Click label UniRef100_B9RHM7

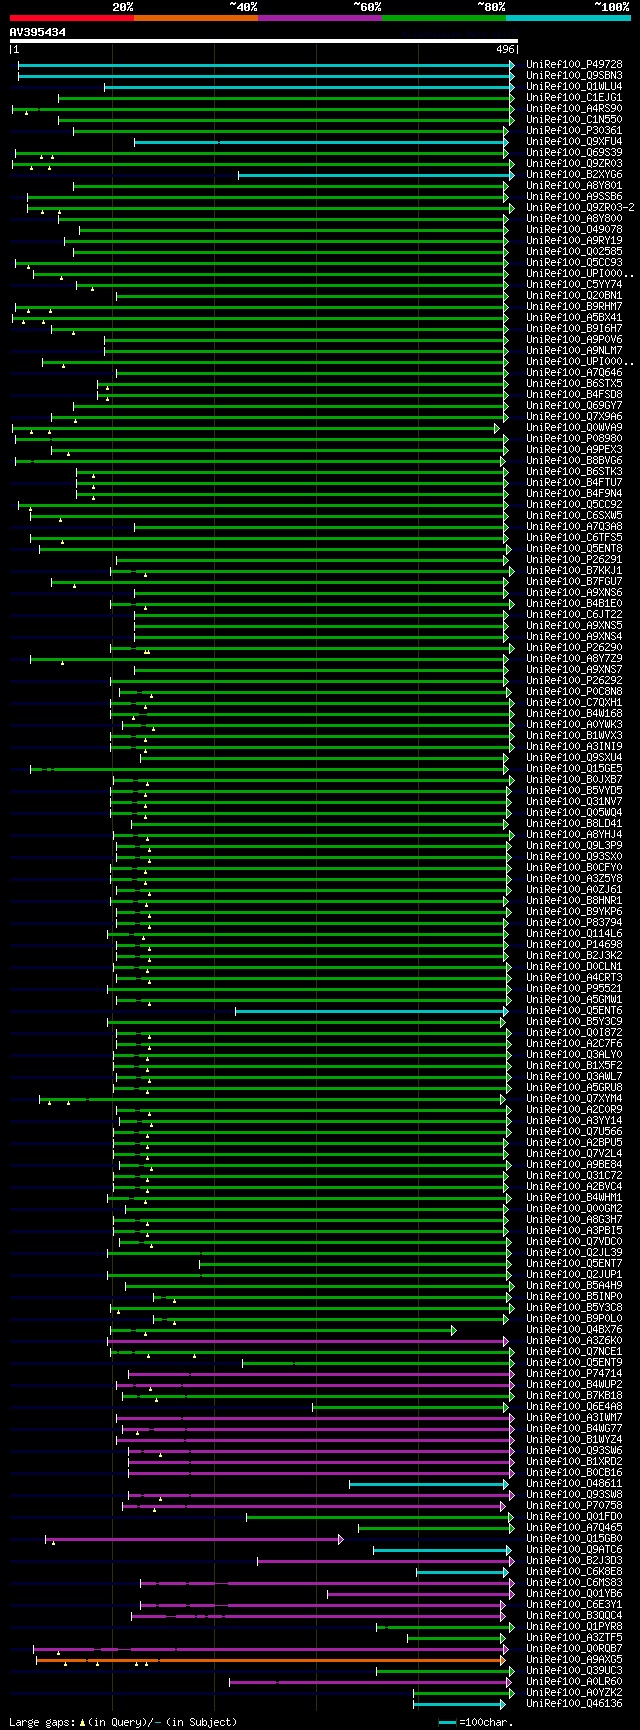[574, 306]
